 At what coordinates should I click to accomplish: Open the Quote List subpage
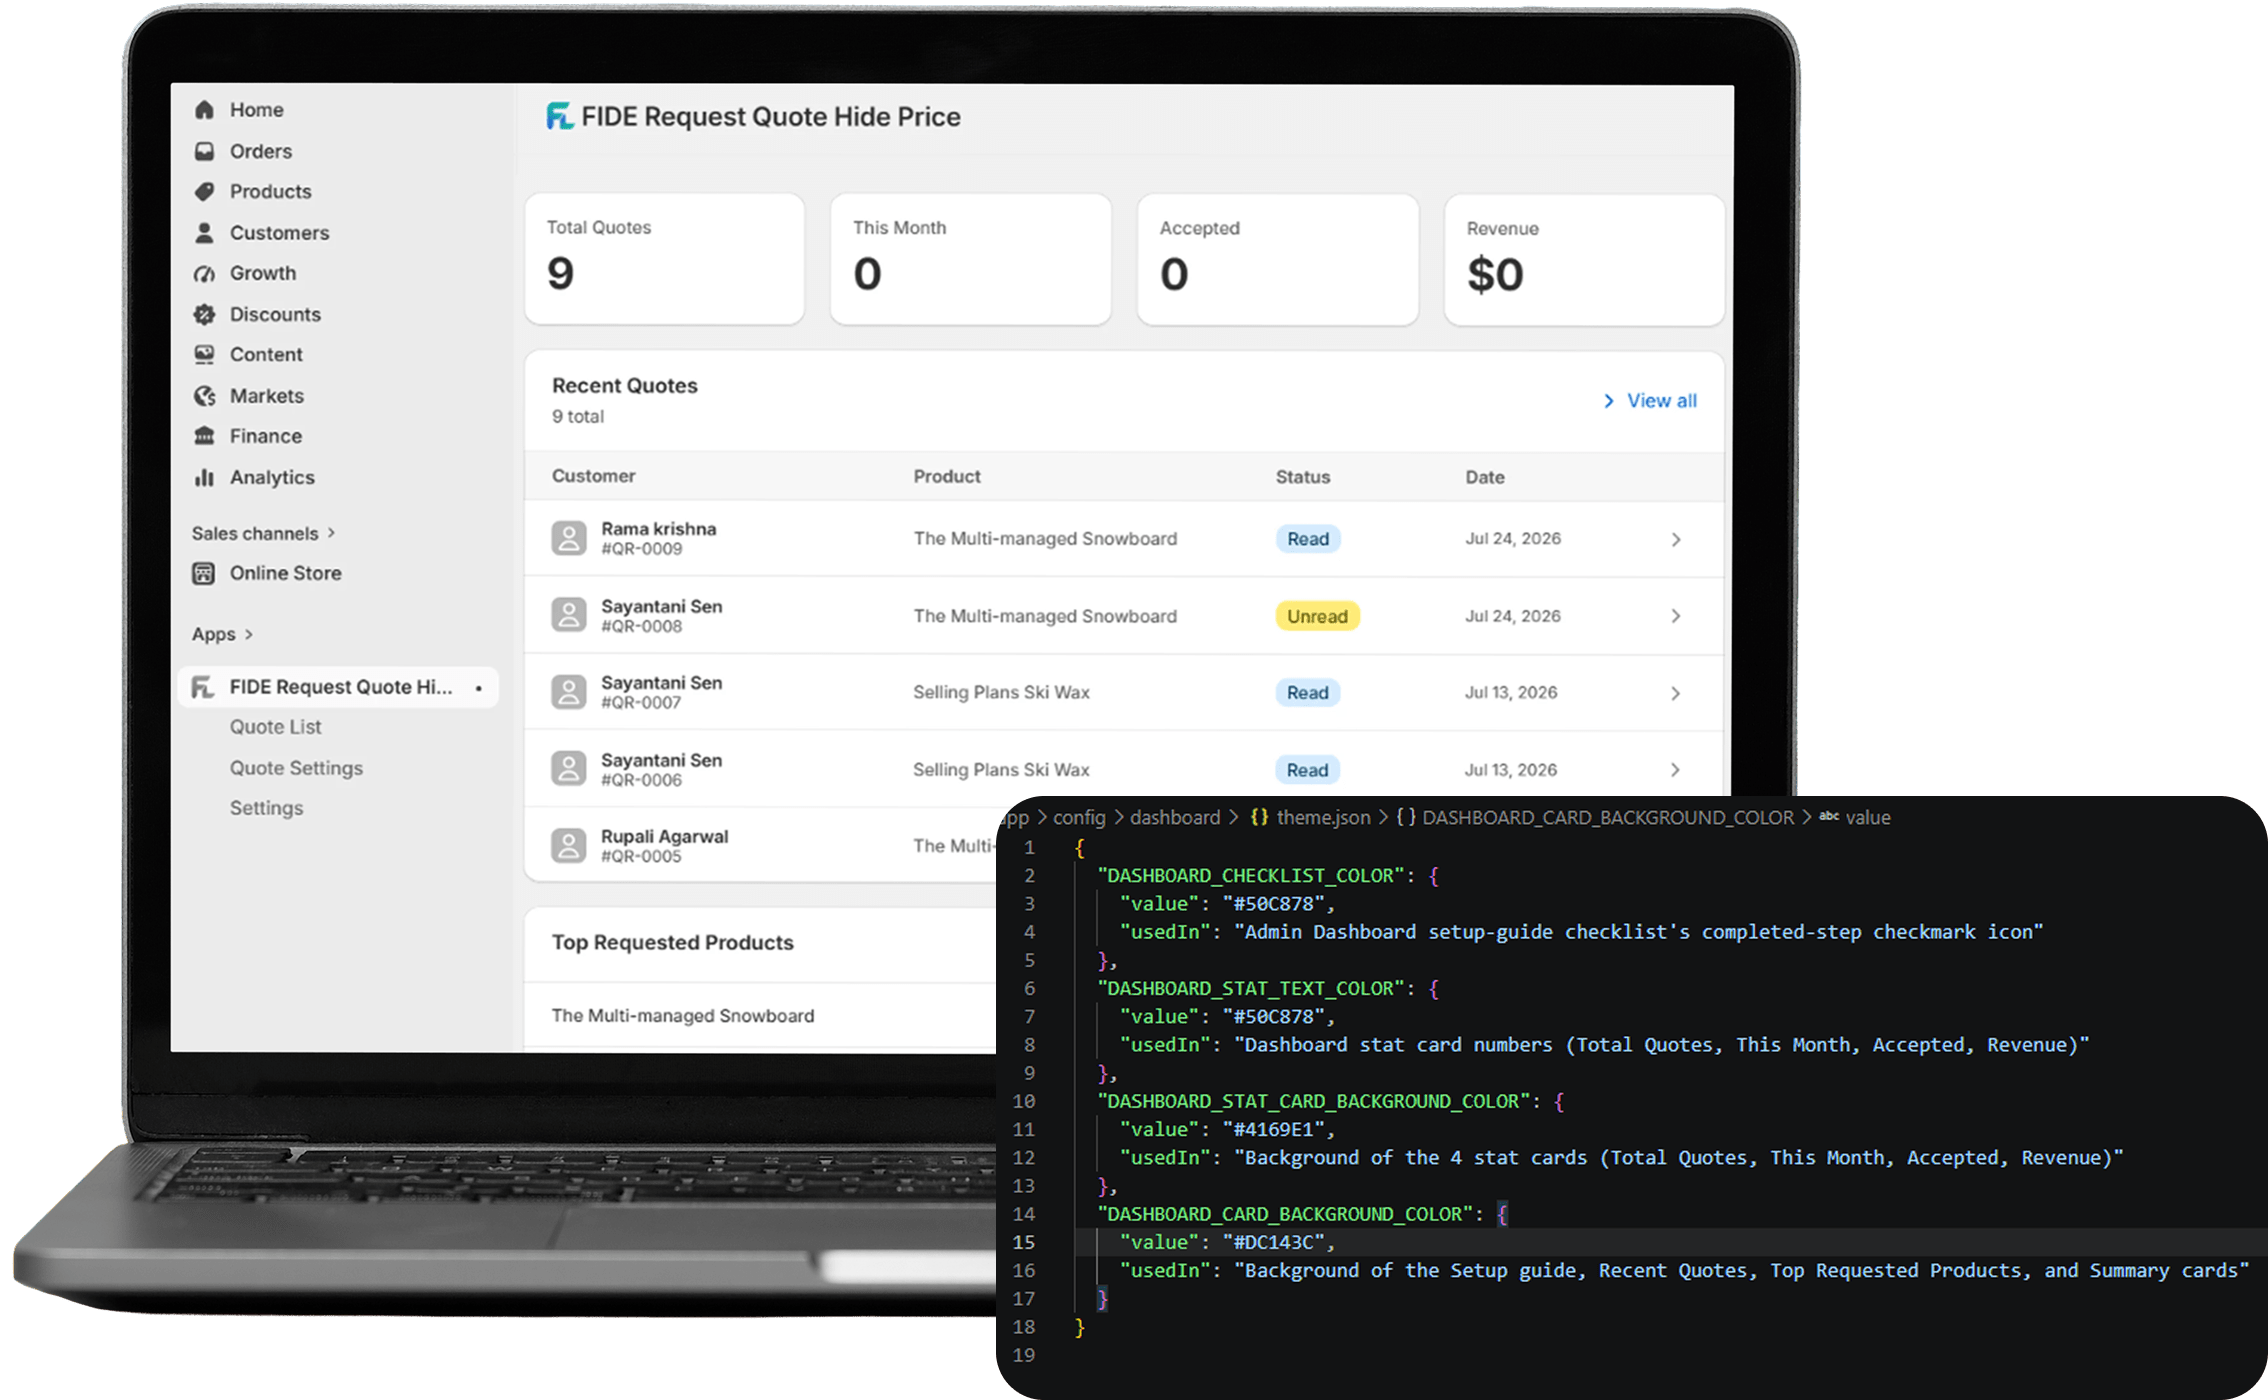pyautogui.click(x=275, y=727)
